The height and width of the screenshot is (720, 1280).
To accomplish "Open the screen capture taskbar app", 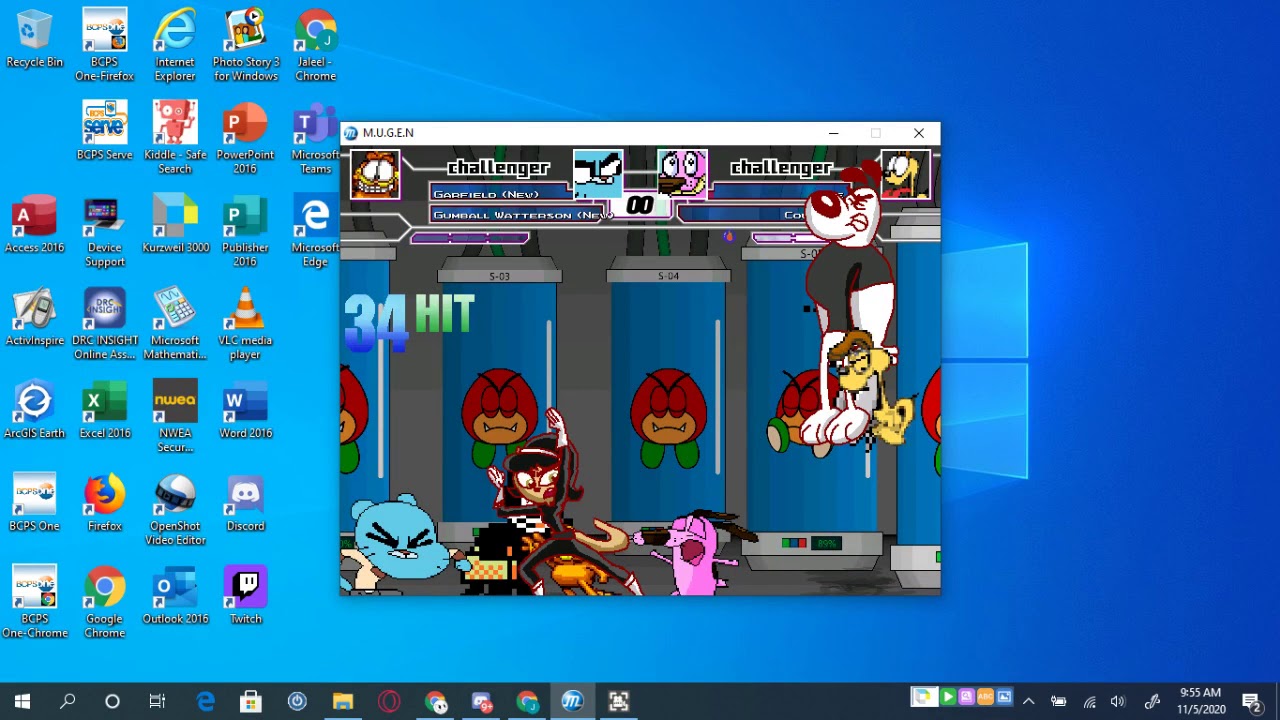I will (618, 701).
